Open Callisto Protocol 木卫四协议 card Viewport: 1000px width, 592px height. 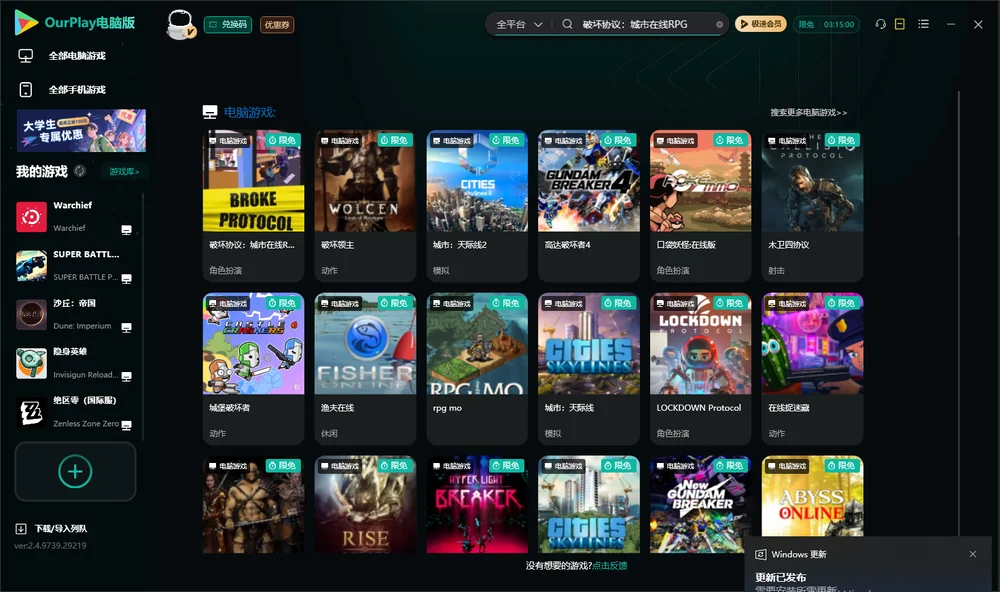pyautogui.click(x=812, y=206)
